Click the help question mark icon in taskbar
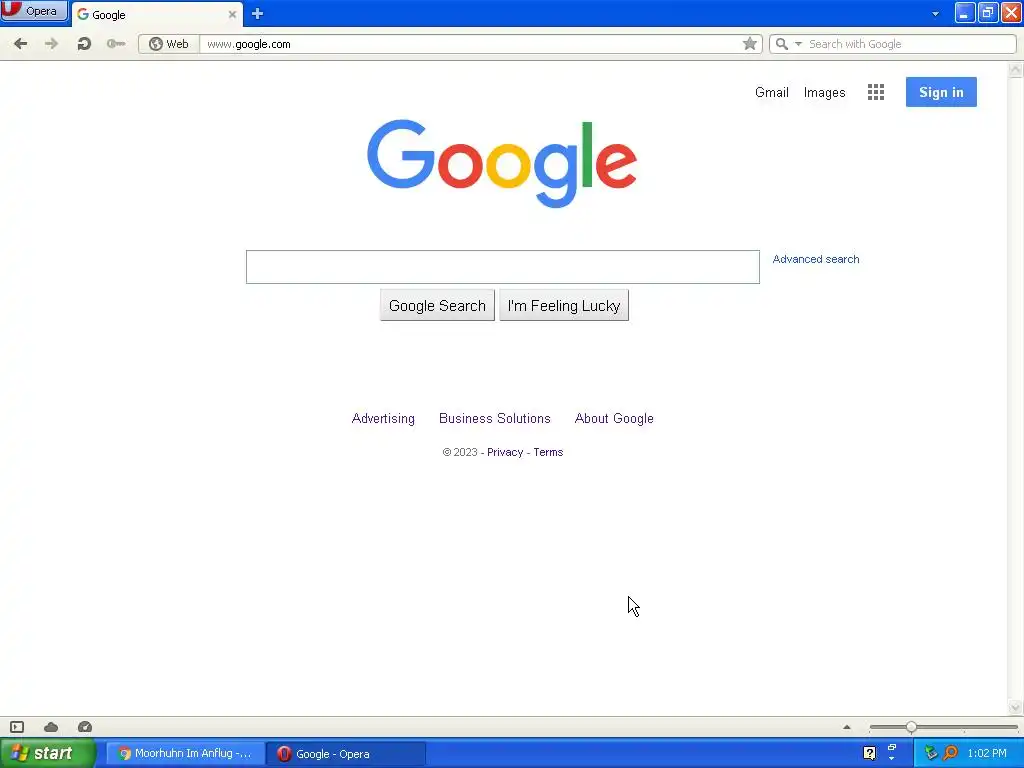This screenshot has width=1024, height=768. coord(869,753)
